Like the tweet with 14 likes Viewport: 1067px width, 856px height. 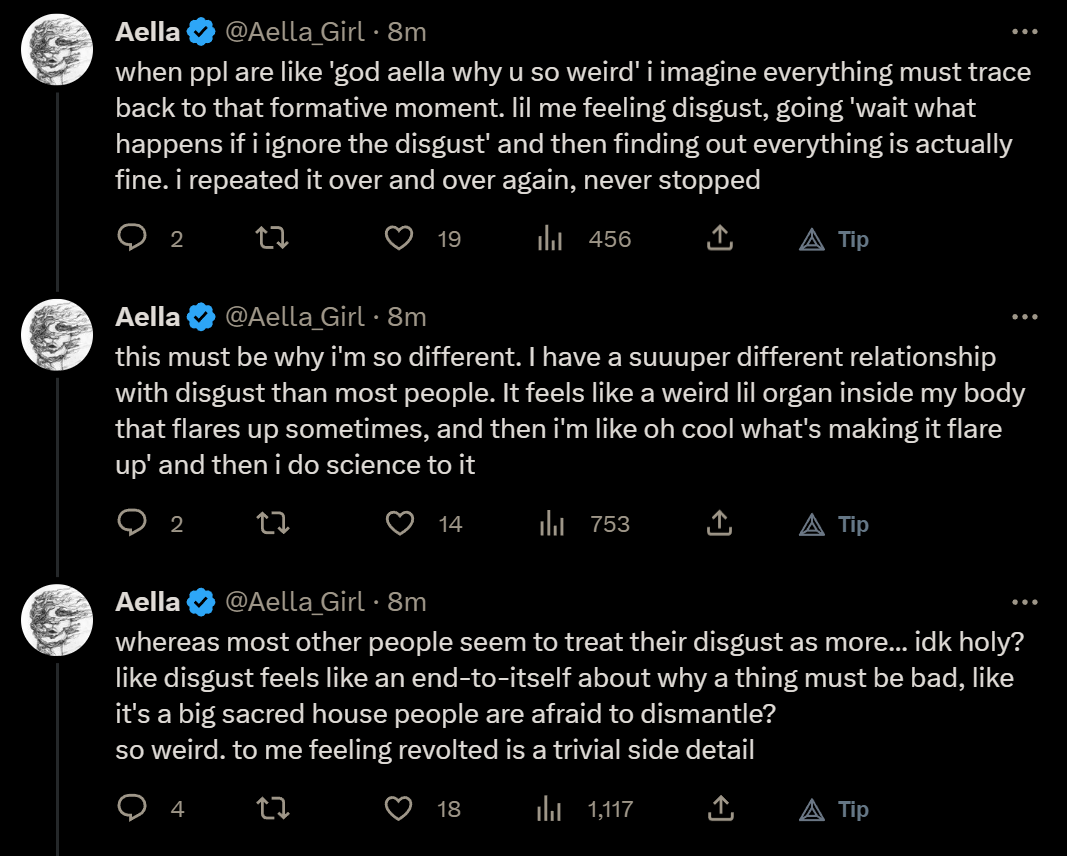399,523
